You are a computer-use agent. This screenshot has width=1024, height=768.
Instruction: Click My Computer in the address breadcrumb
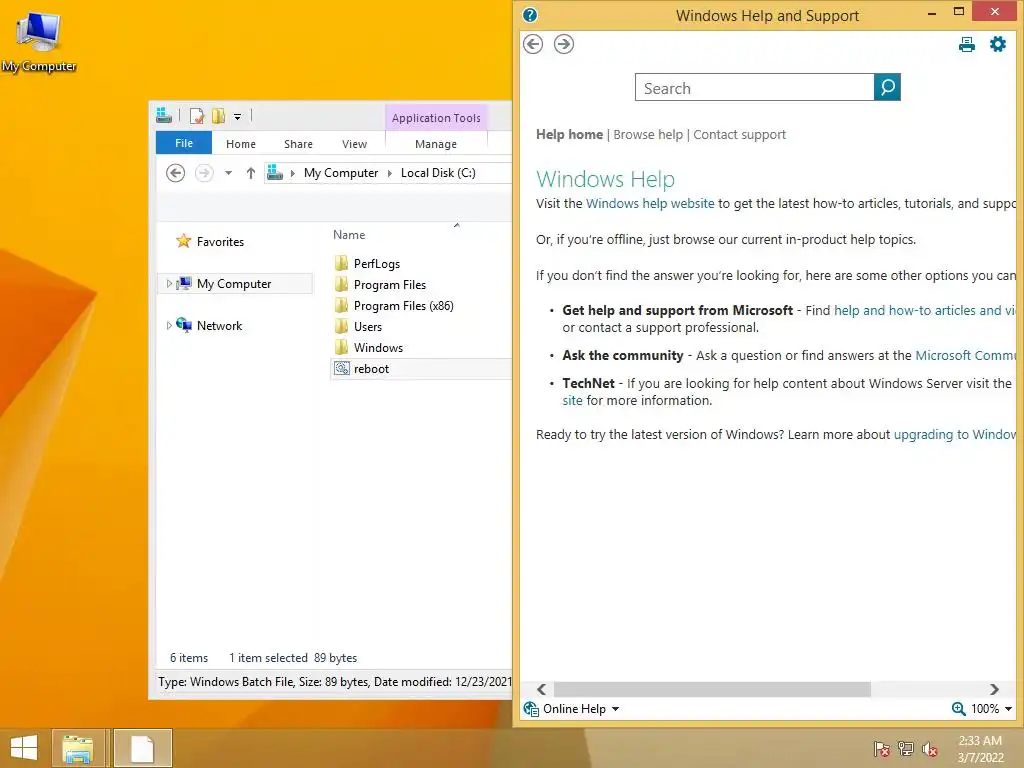(x=341, y=172)
